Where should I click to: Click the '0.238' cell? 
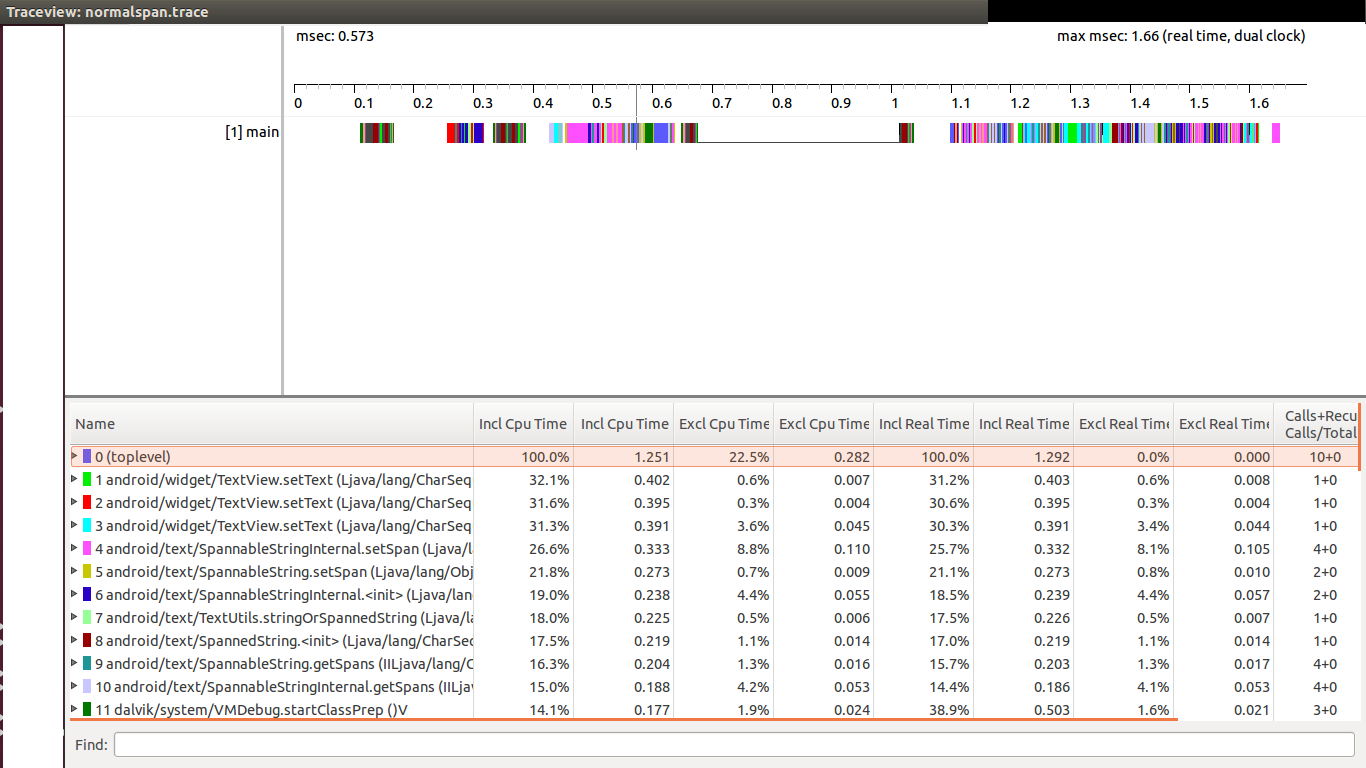tap(651, 595)
